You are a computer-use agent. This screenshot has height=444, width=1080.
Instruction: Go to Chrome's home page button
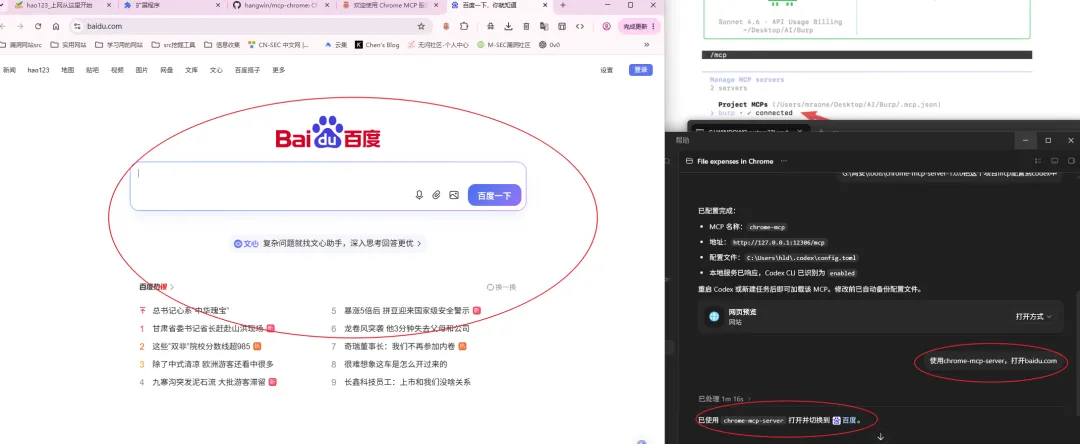click(x=56, y=26)
